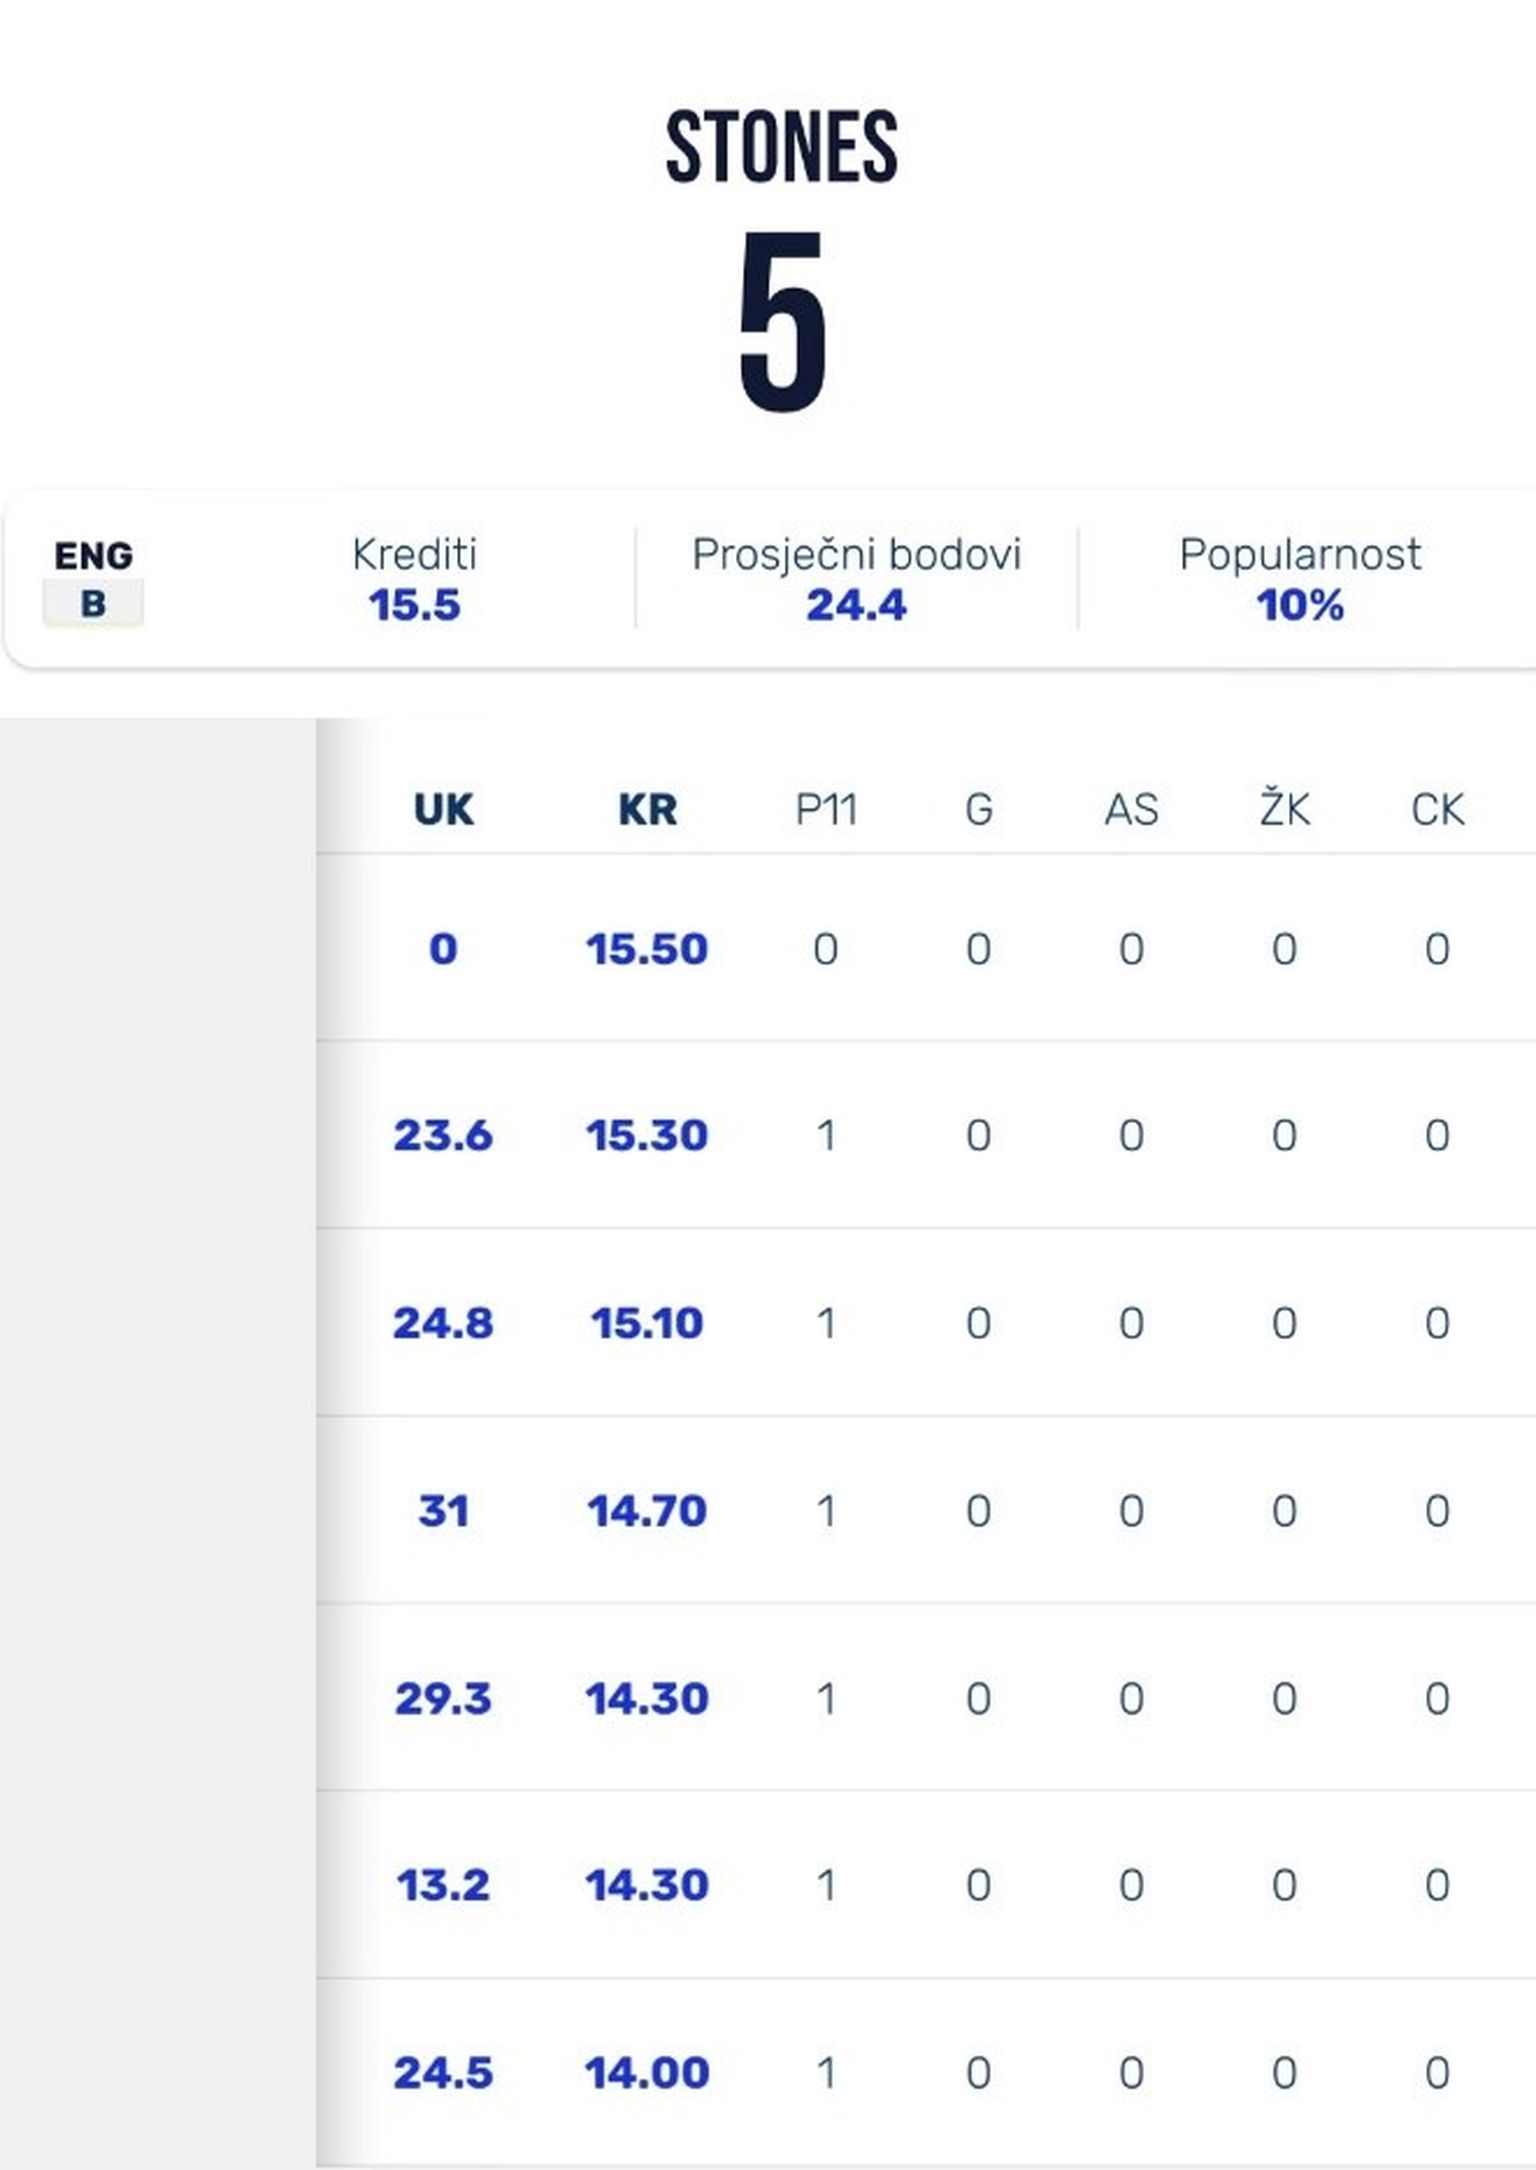Viewport: 1536px width, 2170px height.
Task: Click the AS column header
Action: pyautogui.click(x=1131, y=809)
